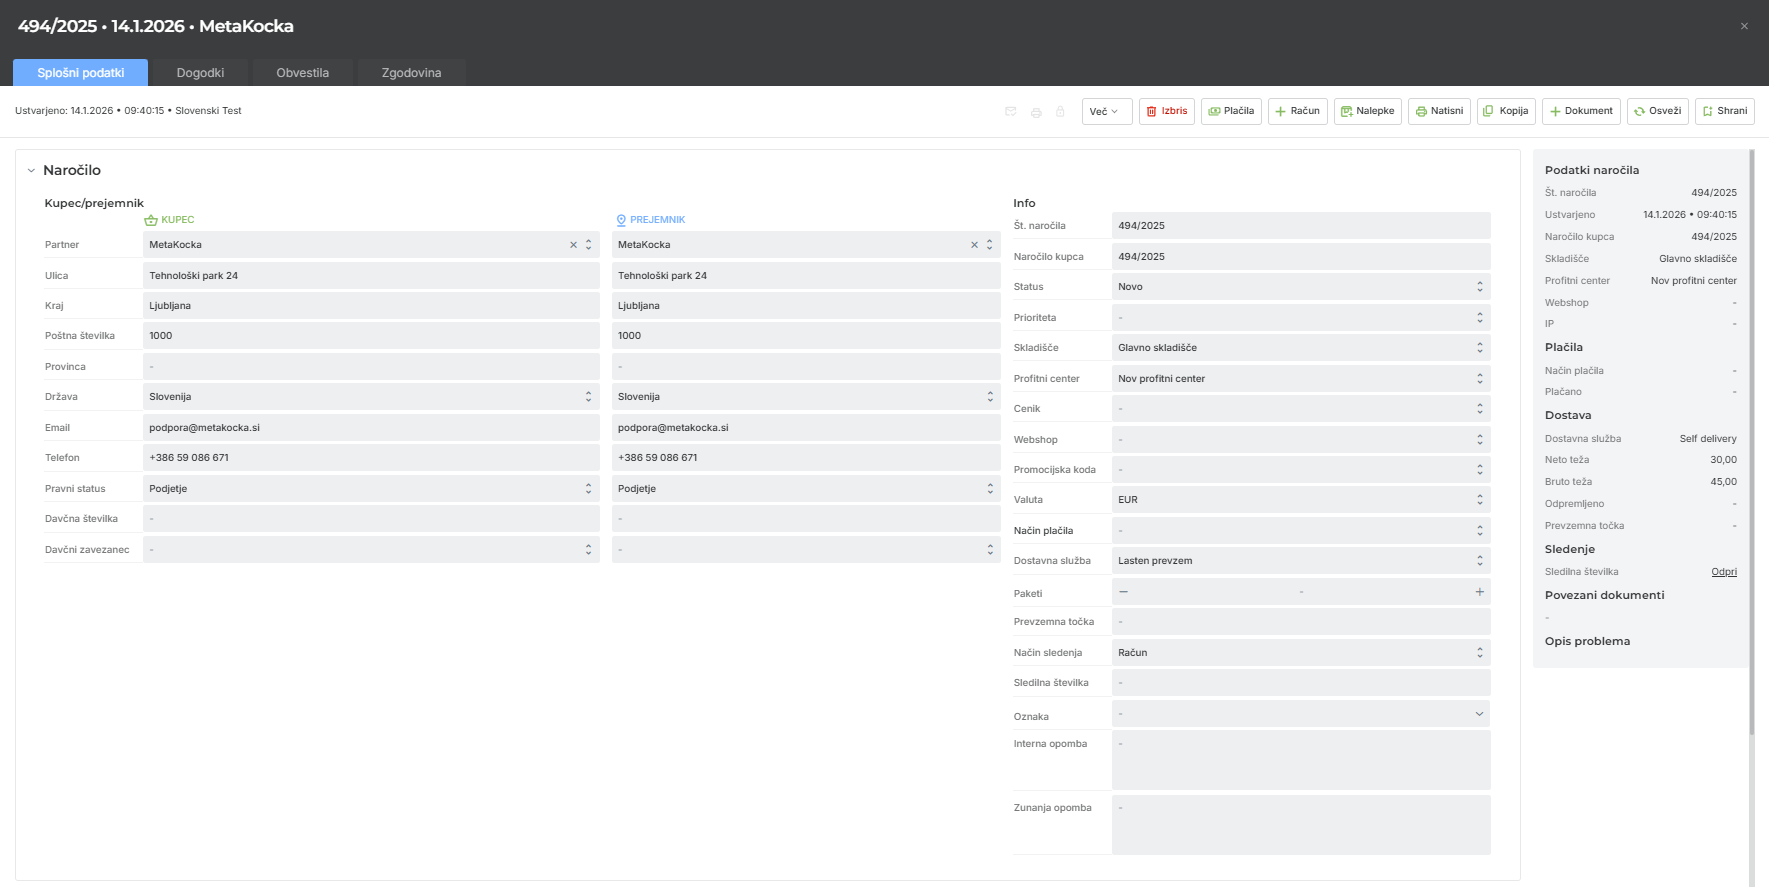This screenshot has width=1769, height=887.
Task: Open the Status dropdown showing Novo
Action: click(x=1300, y=287)
